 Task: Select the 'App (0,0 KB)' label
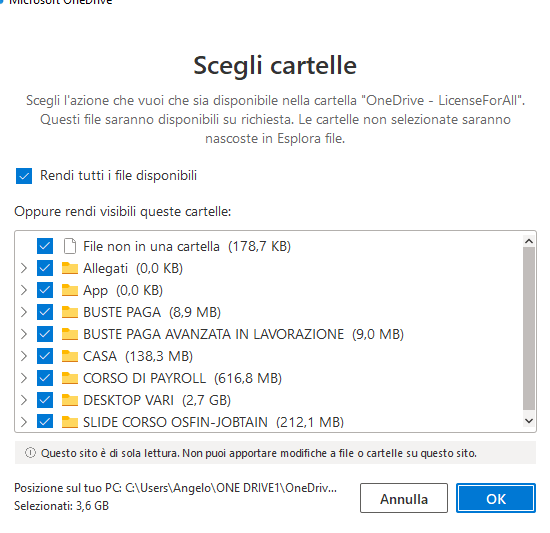[x=123, y=290]
